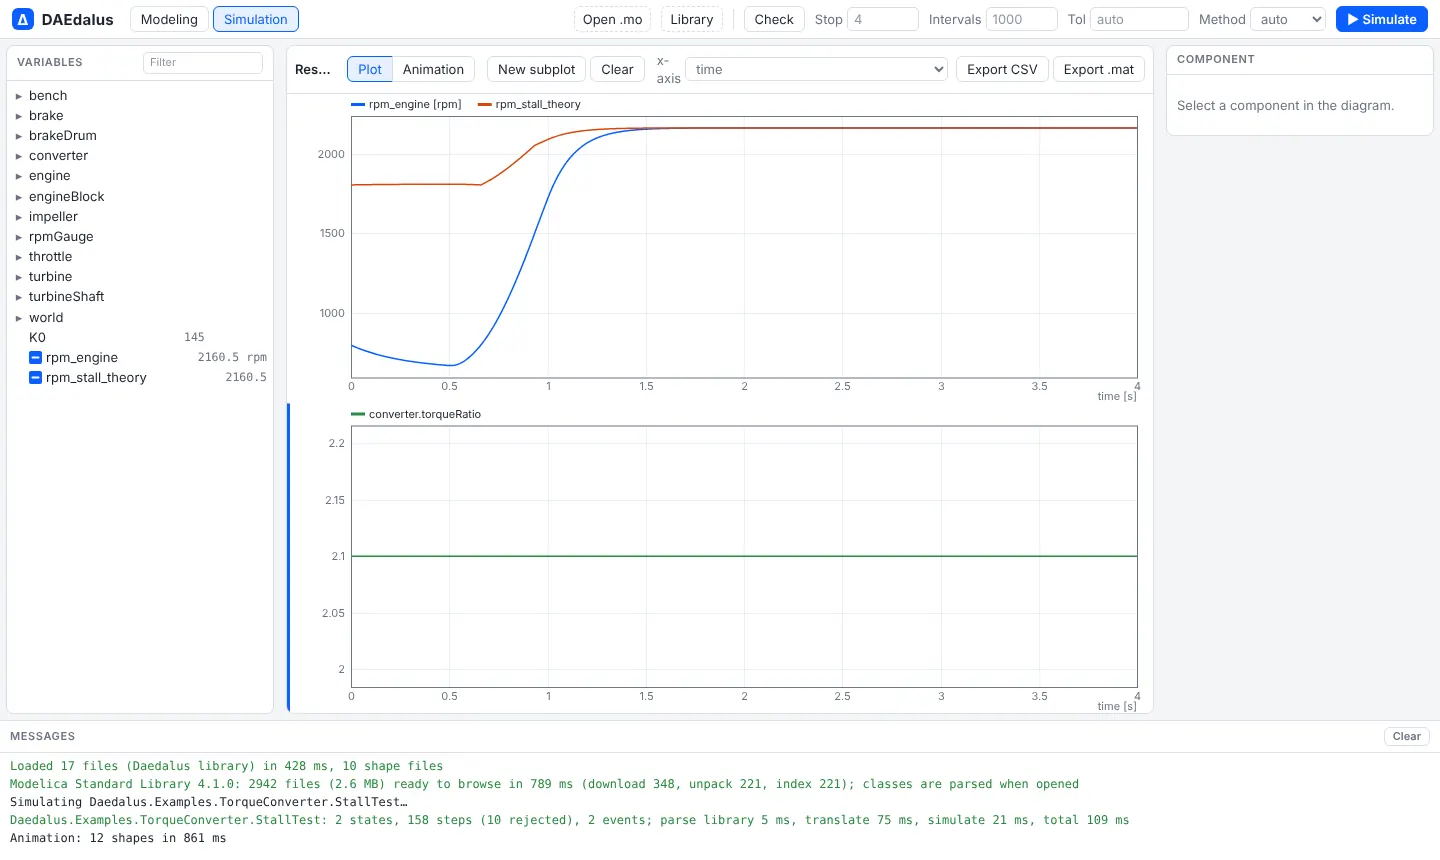
Task: Clear the plot area
Action: click(x=617, y=69)
